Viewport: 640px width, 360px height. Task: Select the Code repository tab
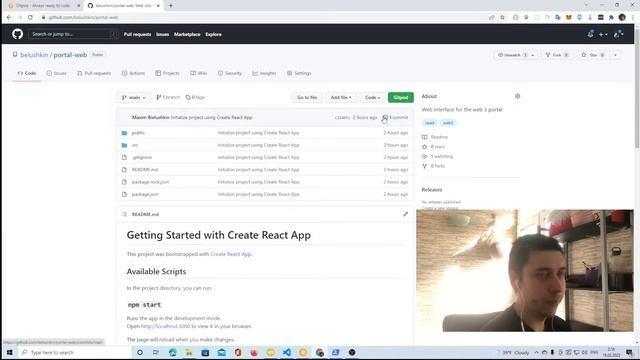coord(27,73)
